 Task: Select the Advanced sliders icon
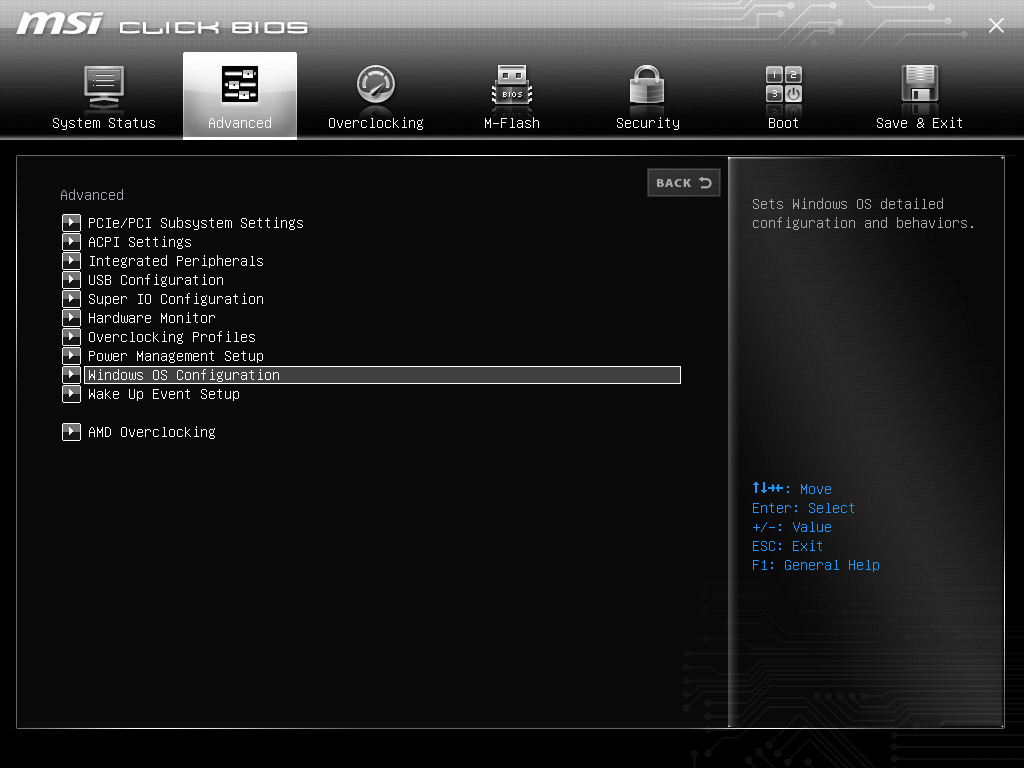[x=240, y=84]
